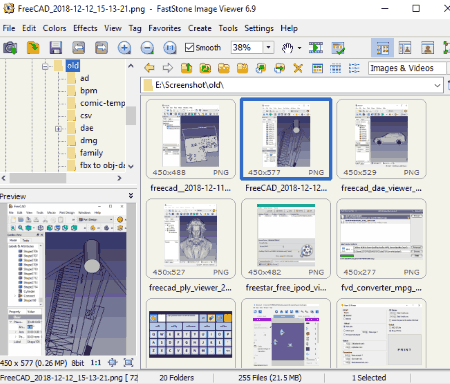Toggle the Smooth checkbox

189,48
